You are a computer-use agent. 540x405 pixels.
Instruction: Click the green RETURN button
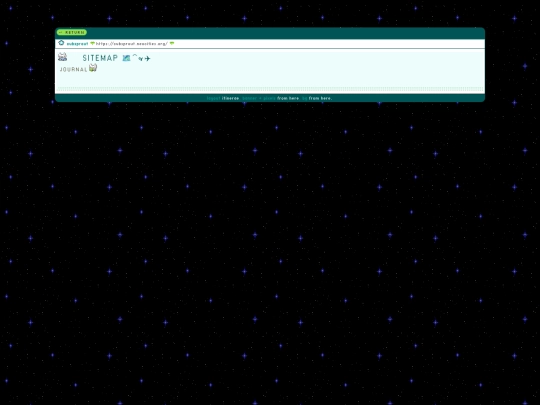[x=72, y=32]
